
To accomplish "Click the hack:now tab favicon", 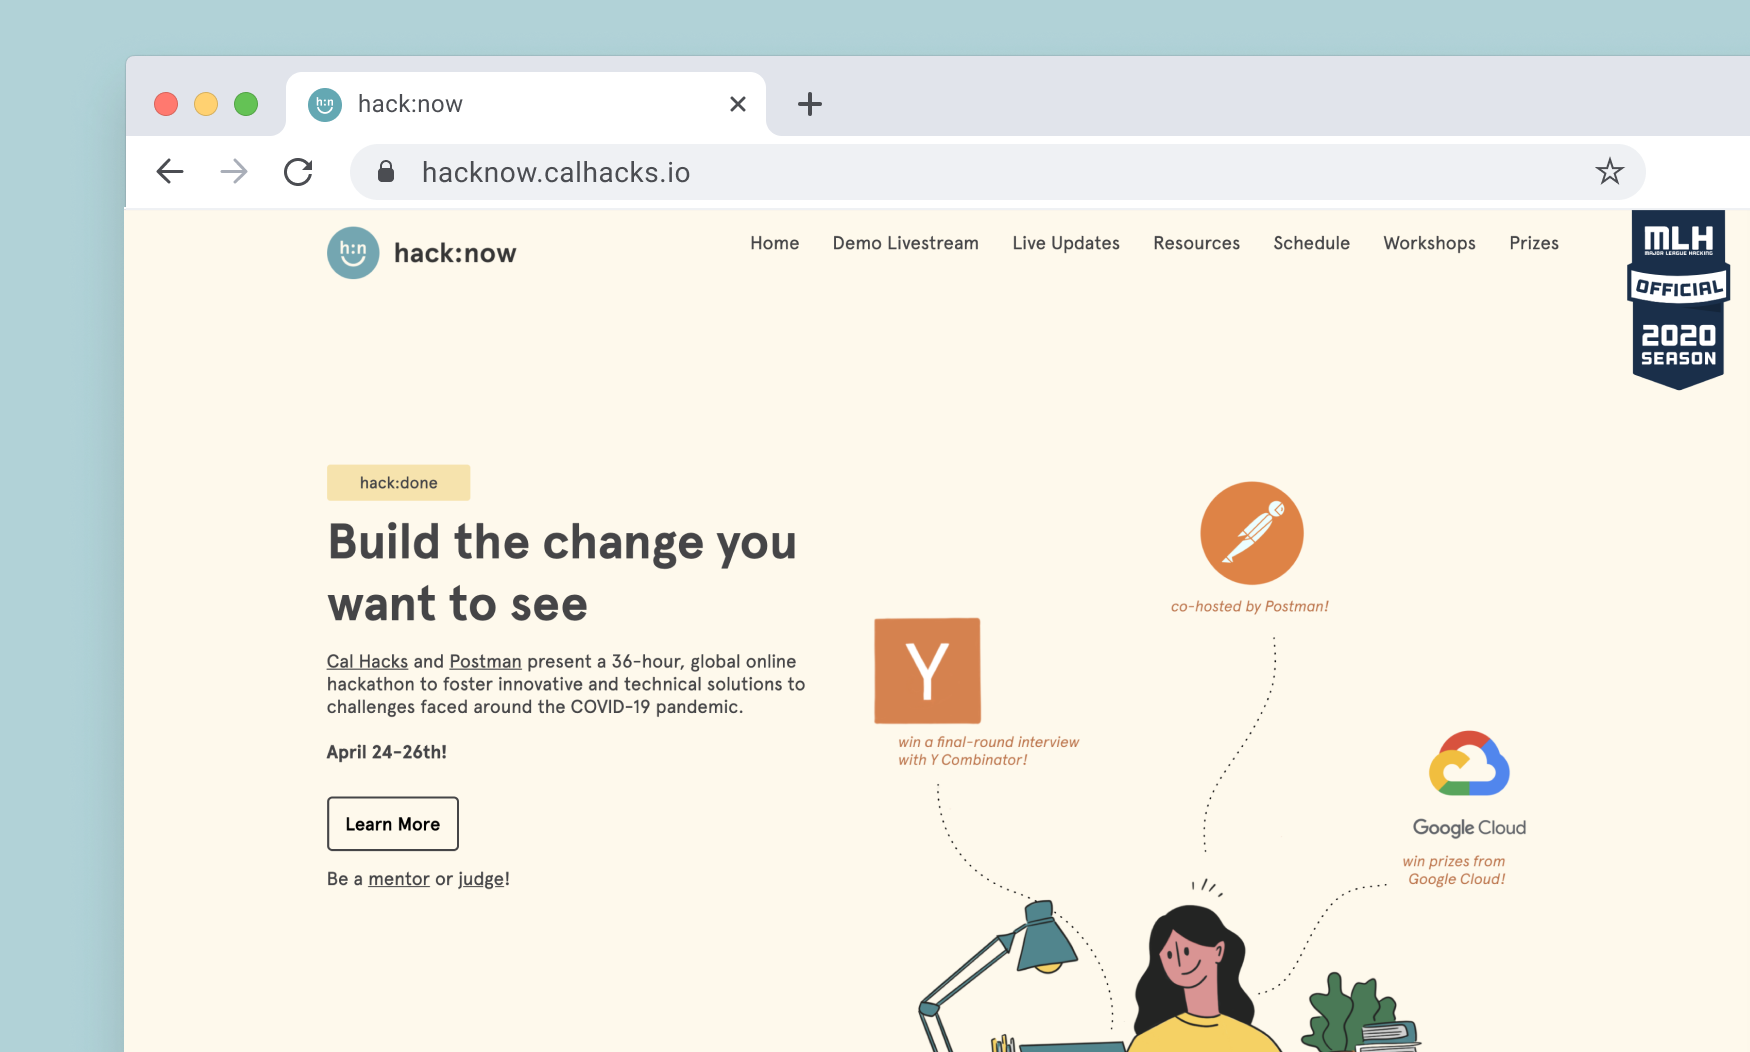I will click(325, 104).
